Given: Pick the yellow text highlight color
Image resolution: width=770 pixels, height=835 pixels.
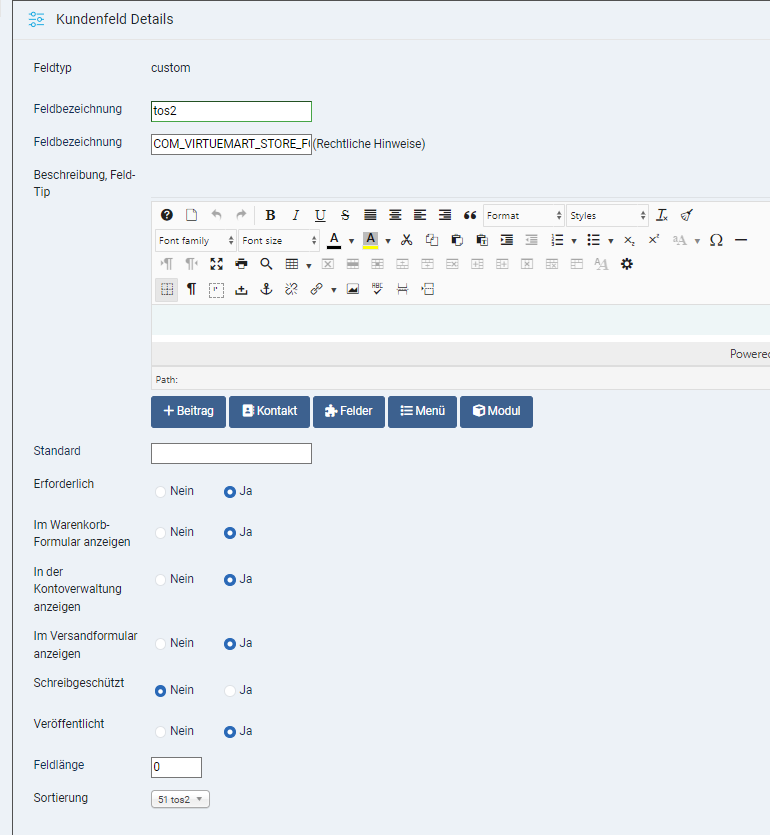Looking at the screenshot, I should click(370, 240).
